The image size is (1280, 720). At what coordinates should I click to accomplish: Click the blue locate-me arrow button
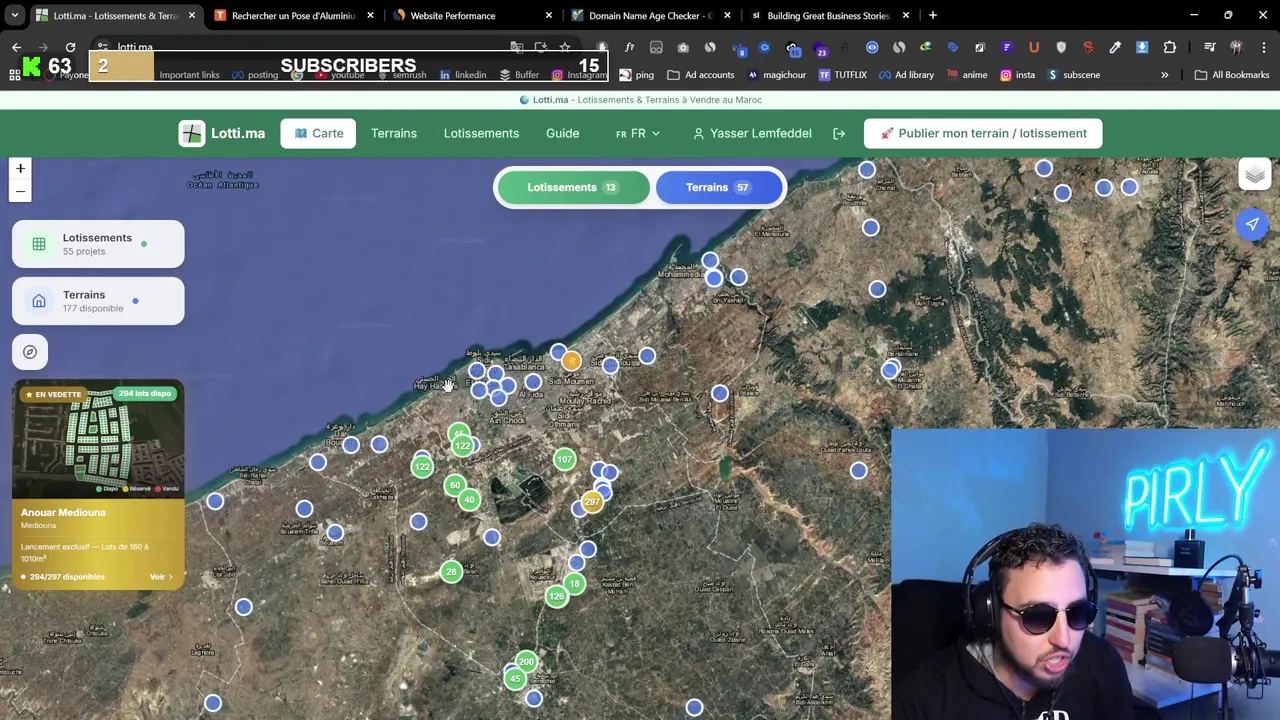tap(1252, 224)
